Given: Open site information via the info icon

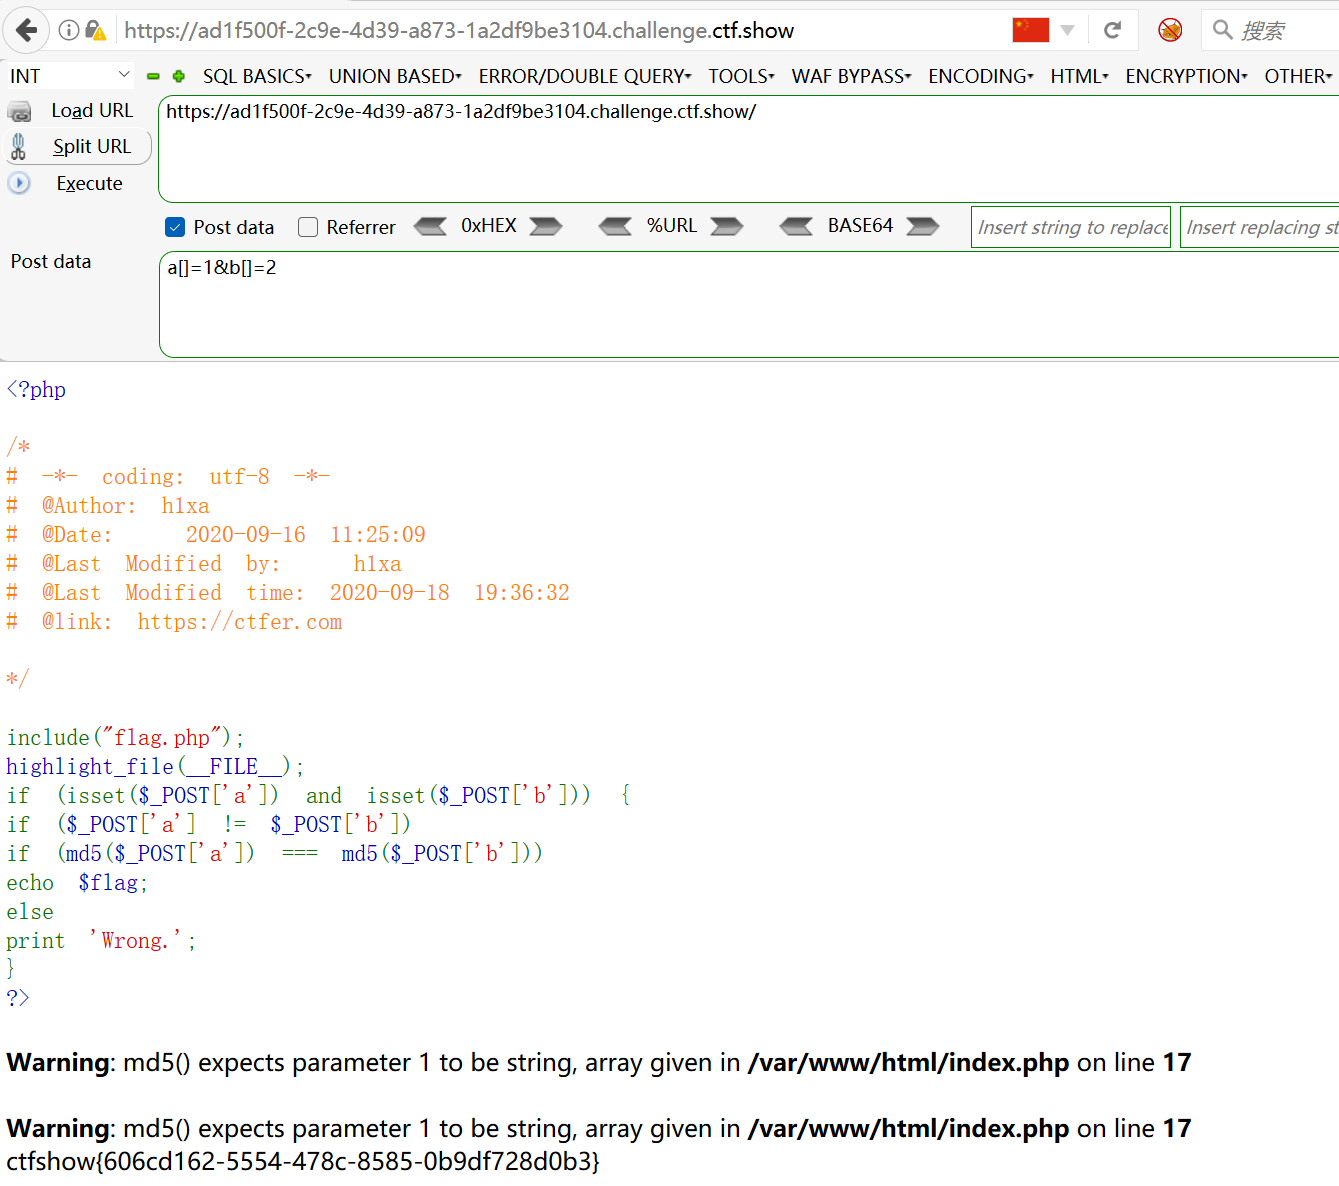Looking at the screenshot, I should click(69, 30).
